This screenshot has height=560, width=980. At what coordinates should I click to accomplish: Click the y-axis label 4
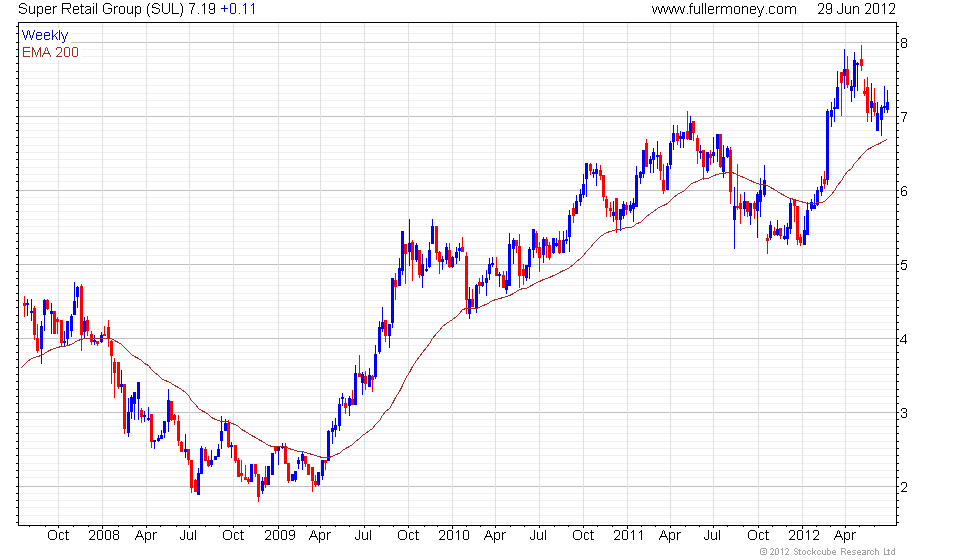pyautogui.click(x=904, y=340)
